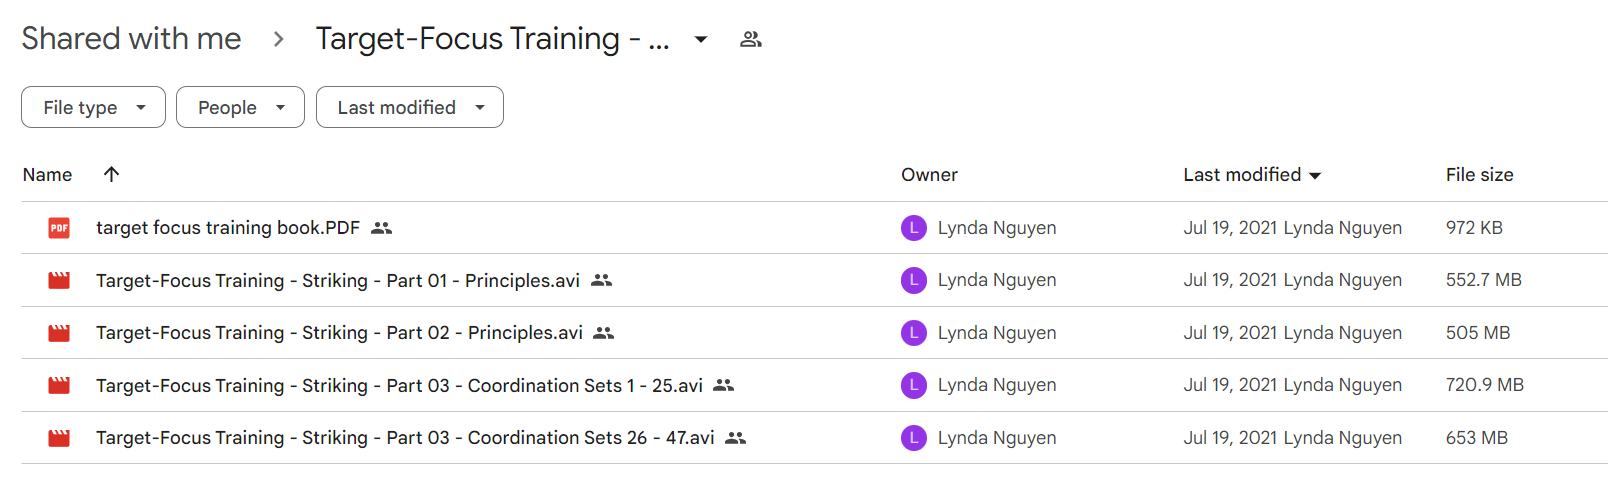This screenshot has width=1608, height=486.
Task: Click the Owner column header
Action: coord(929,175)
